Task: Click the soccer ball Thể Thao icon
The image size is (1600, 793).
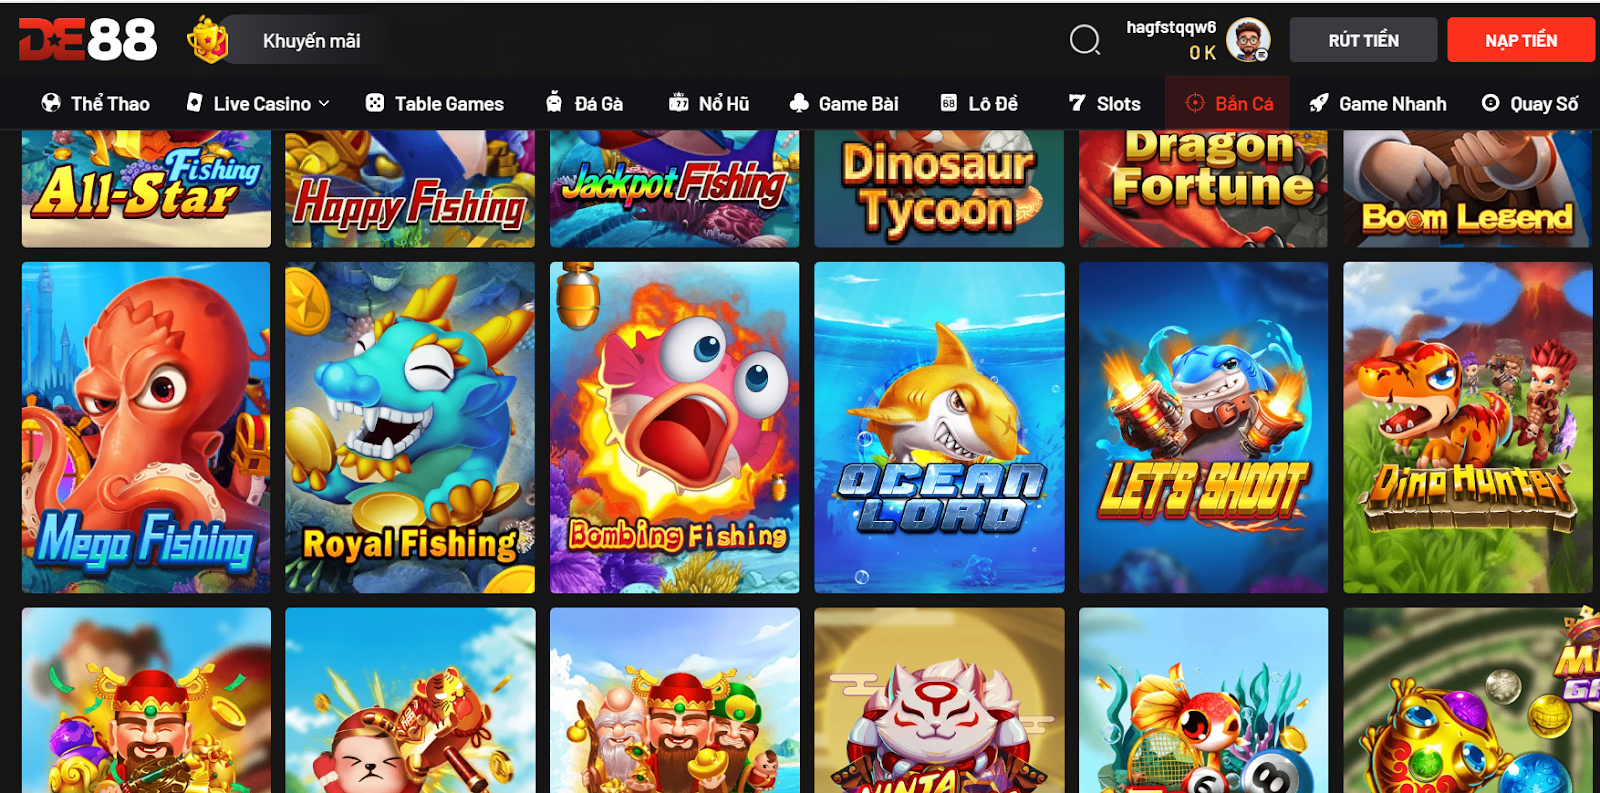Action: pyautogui.click(x=51, y=103)
